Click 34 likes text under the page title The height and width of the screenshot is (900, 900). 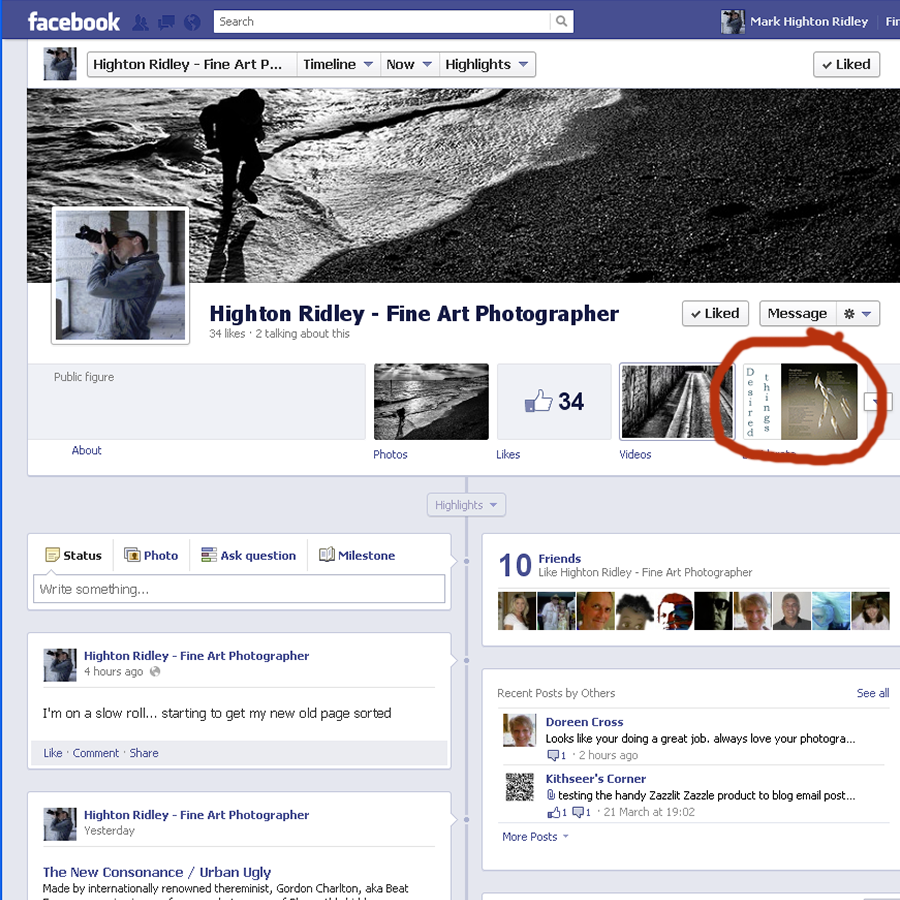(x=227, y=333)
